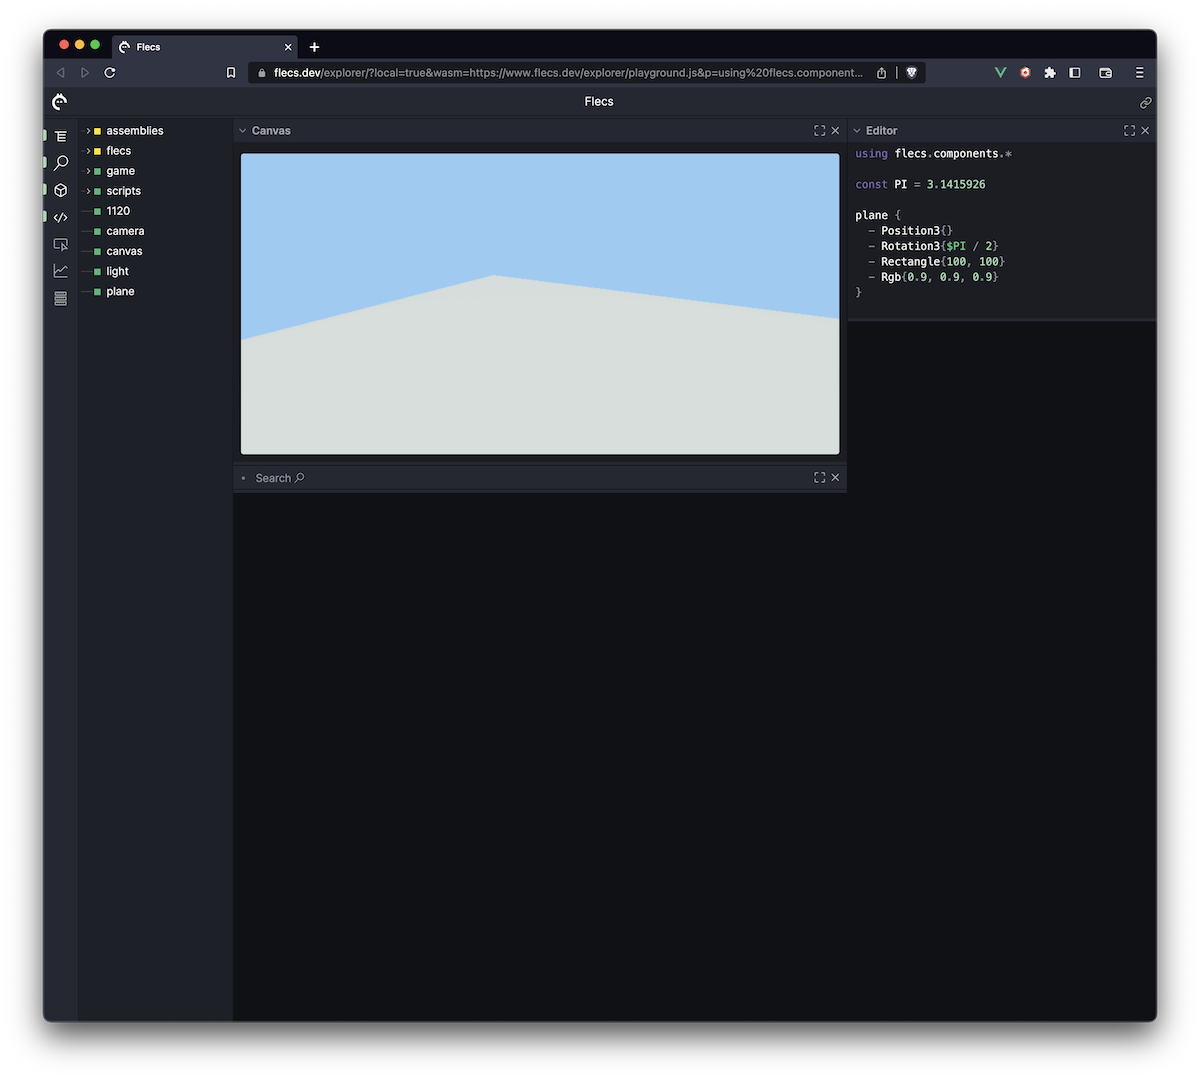Expand the assemblies tree node
Screen dimensions: 1200x1079
(88, 131)
